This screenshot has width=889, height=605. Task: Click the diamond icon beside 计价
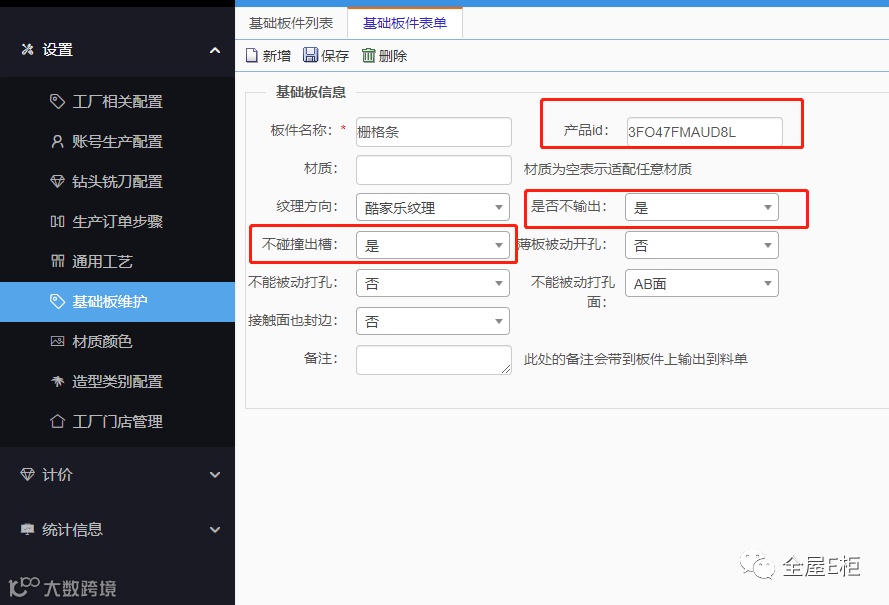27,474
